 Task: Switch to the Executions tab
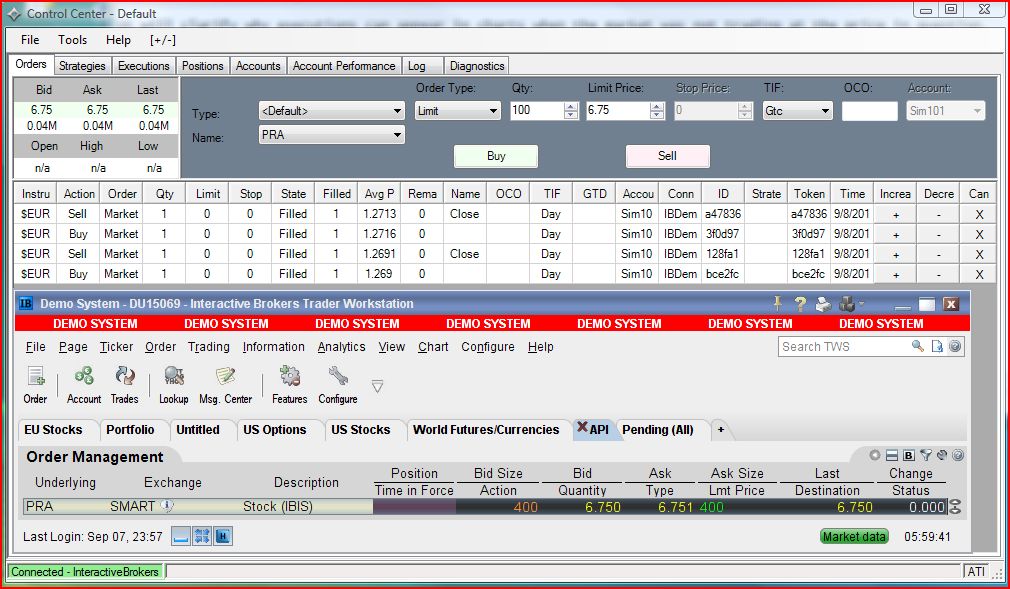[x=144, y=66]
